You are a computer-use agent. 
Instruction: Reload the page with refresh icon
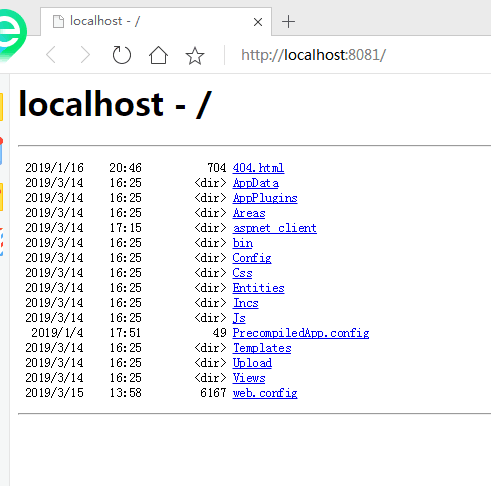(x=121, y=55)
